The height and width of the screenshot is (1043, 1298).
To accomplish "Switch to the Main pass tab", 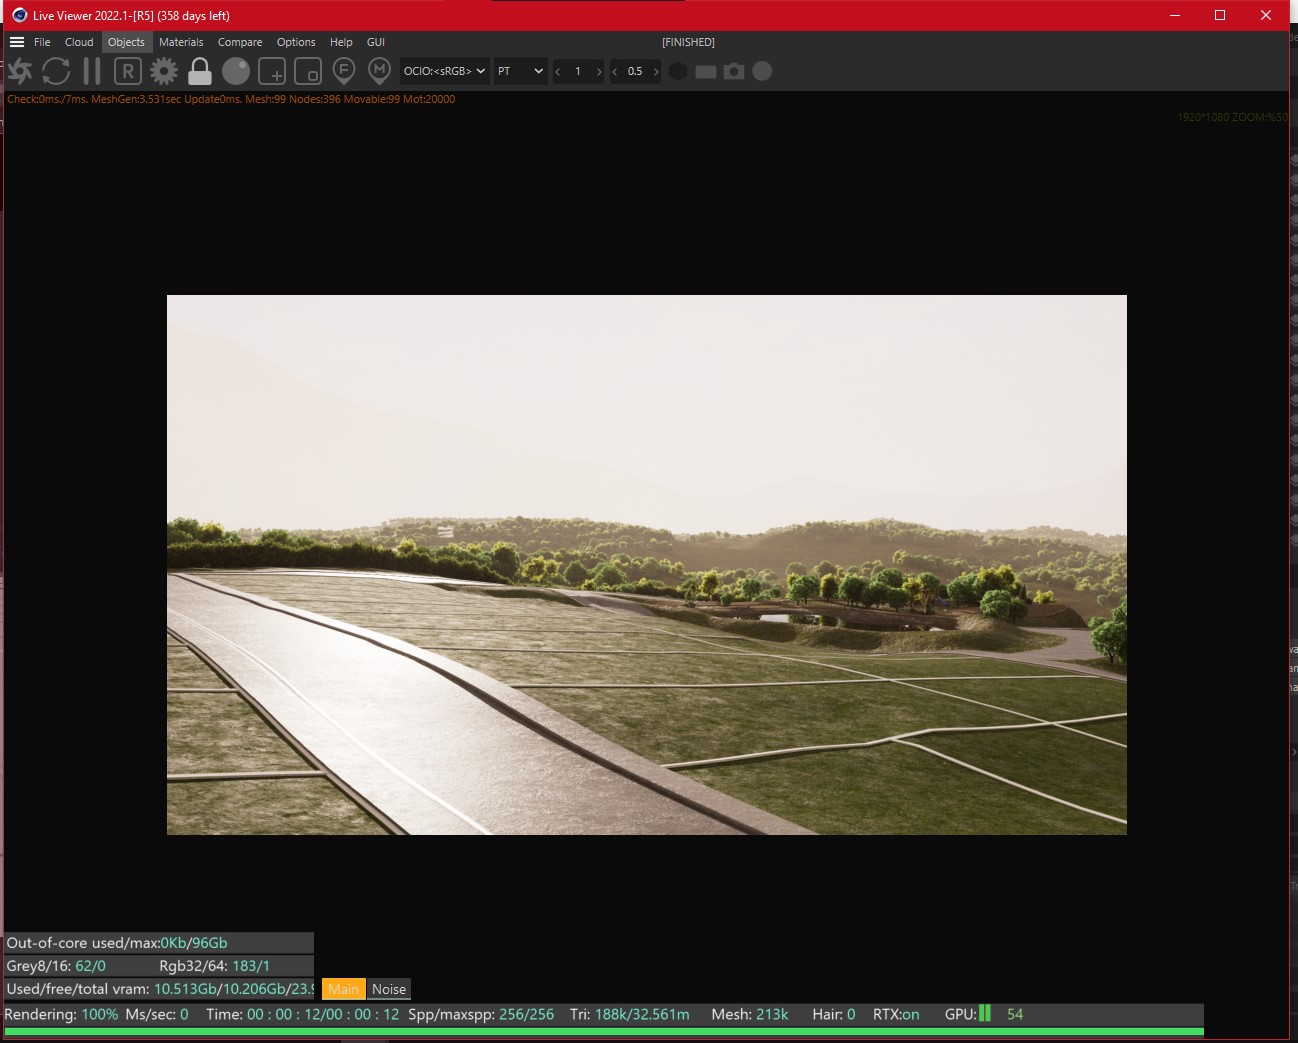I will 343,989.
